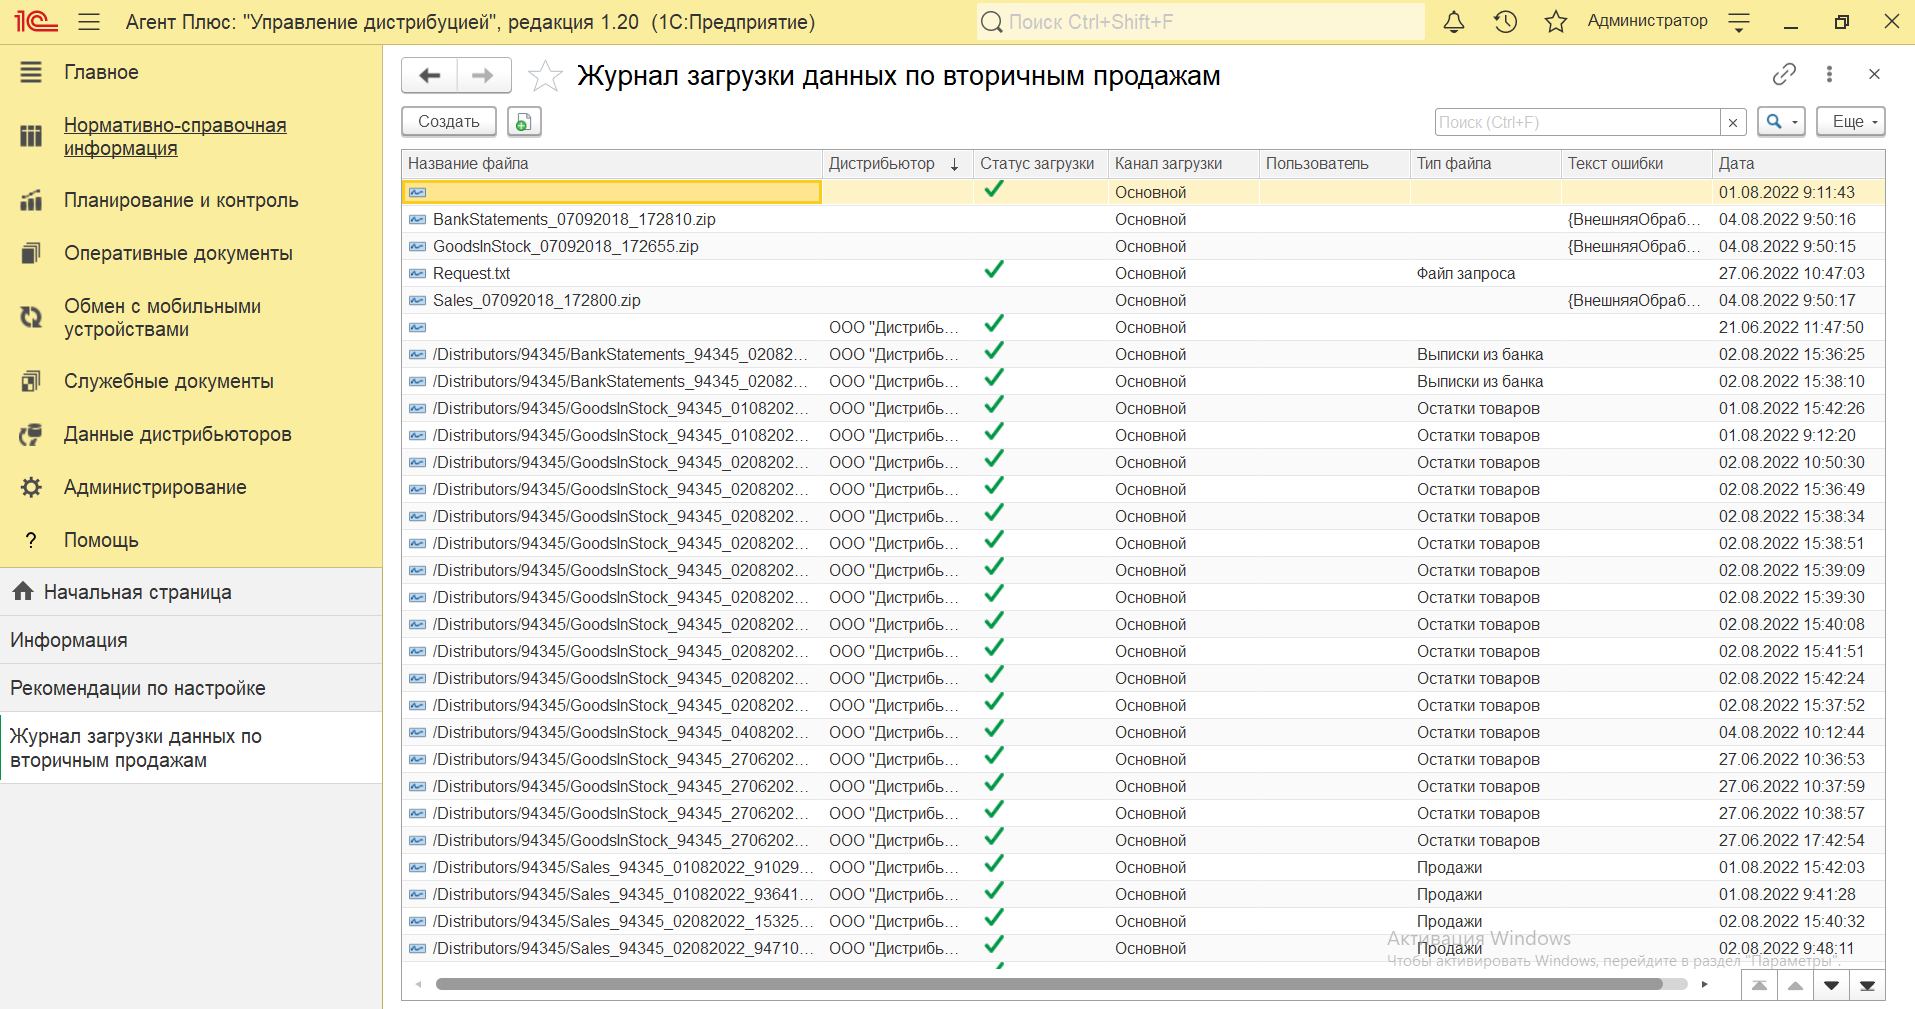Switch to Журнал загрузки данных по вторичным продажам tab

coord(191,748)
